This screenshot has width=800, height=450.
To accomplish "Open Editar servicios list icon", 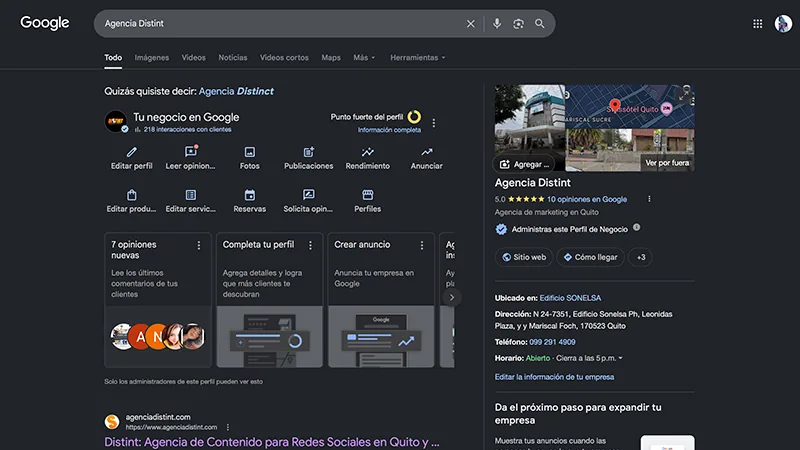I will coord(191,195).
